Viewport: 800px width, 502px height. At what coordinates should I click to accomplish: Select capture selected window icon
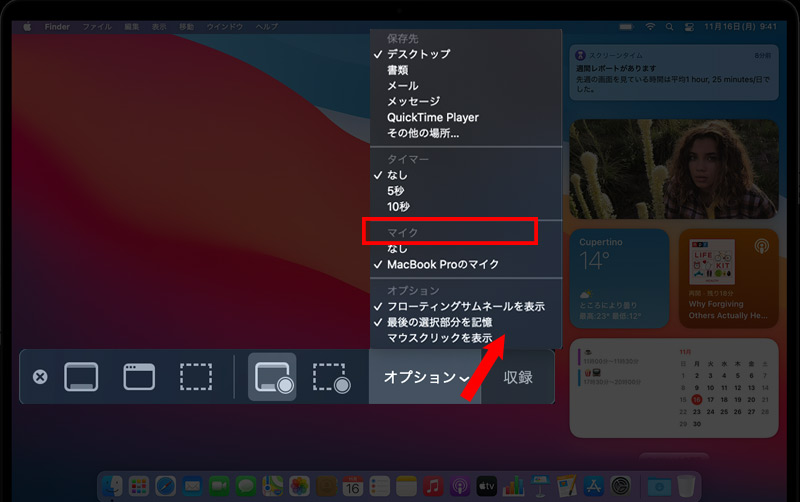point(139,377)
